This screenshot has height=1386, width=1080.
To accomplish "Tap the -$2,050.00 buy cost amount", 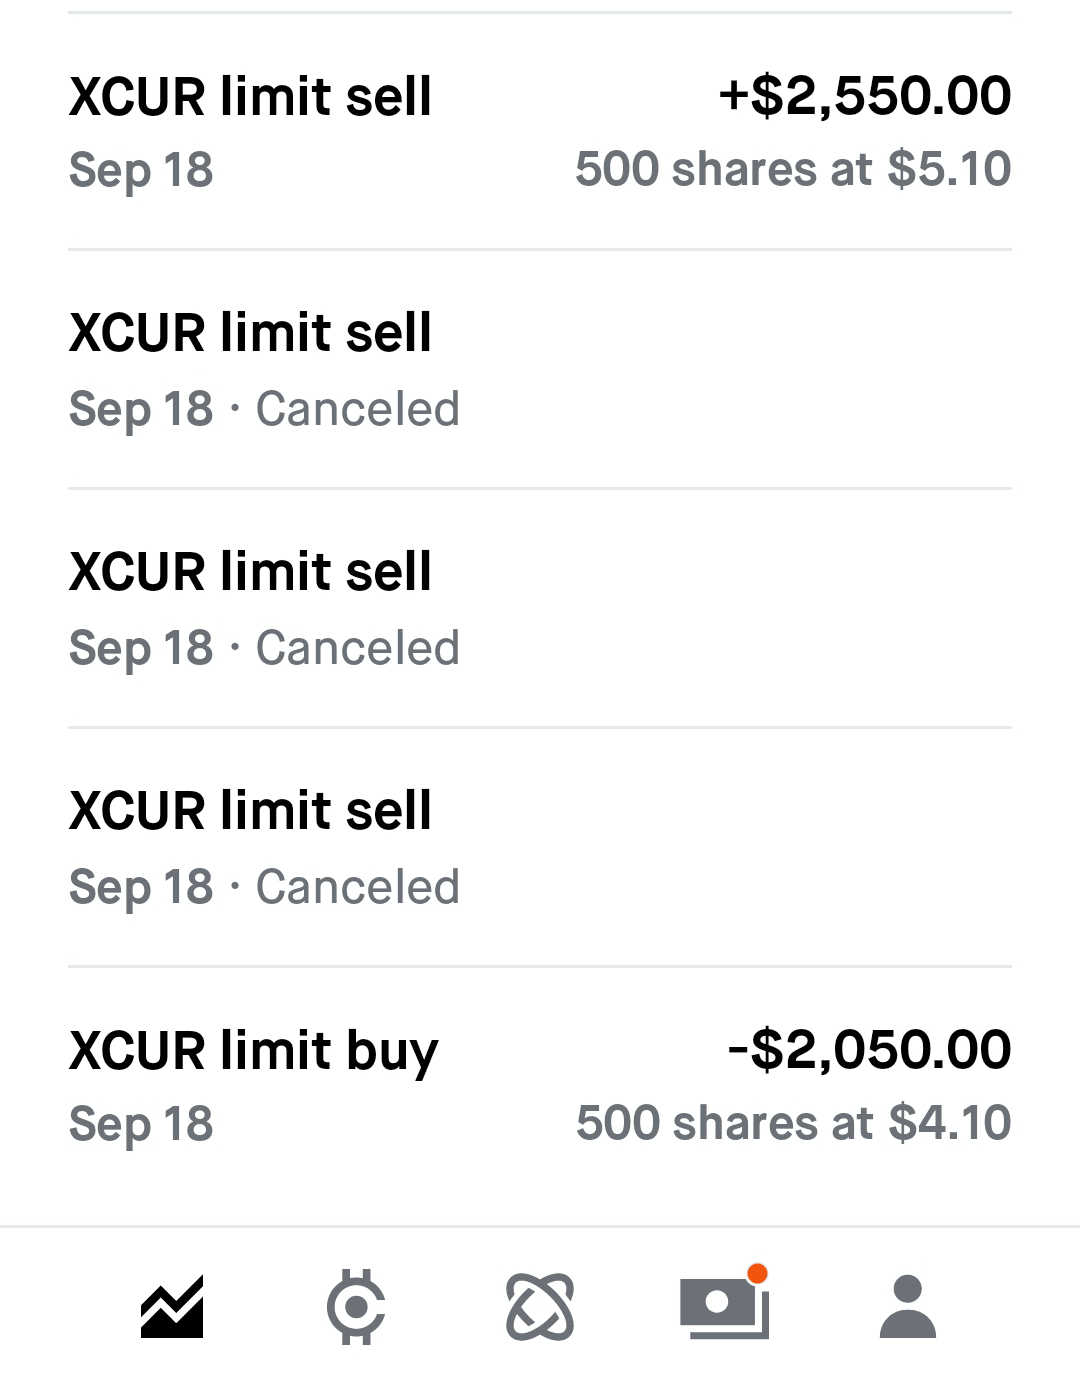I will tap(869, 1050).
